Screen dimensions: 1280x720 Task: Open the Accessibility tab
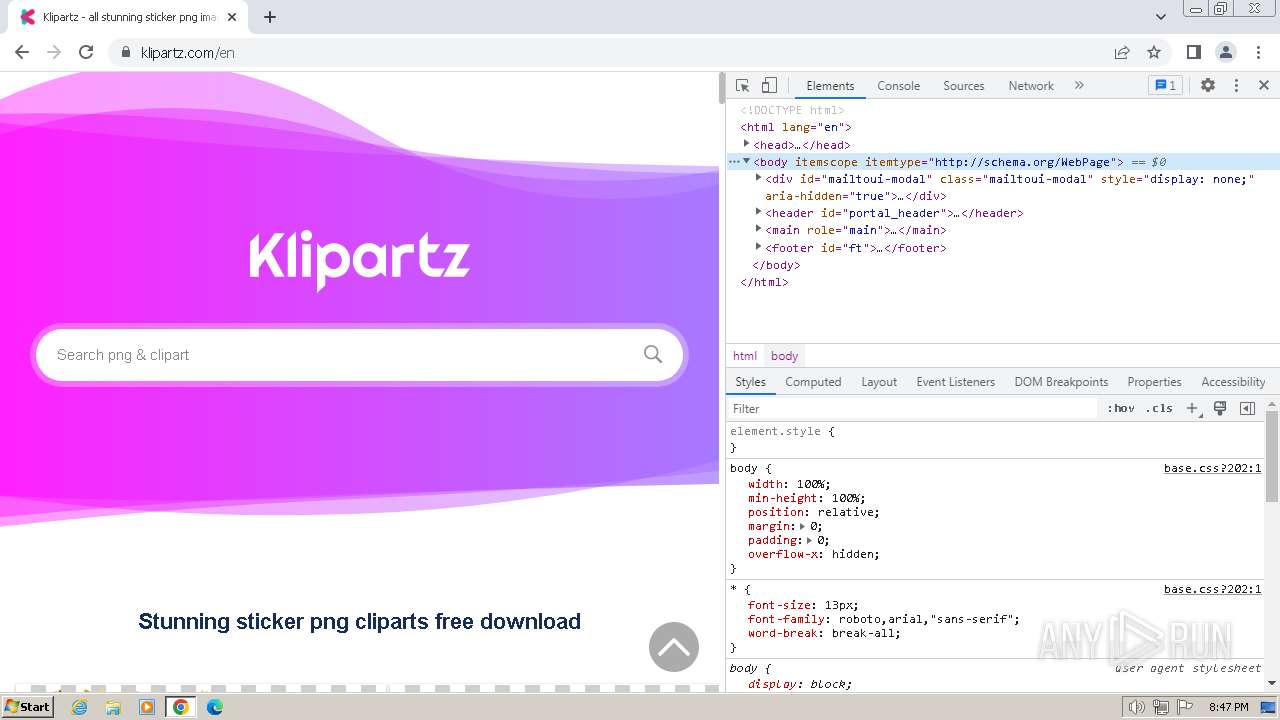tap(1233, 382)
